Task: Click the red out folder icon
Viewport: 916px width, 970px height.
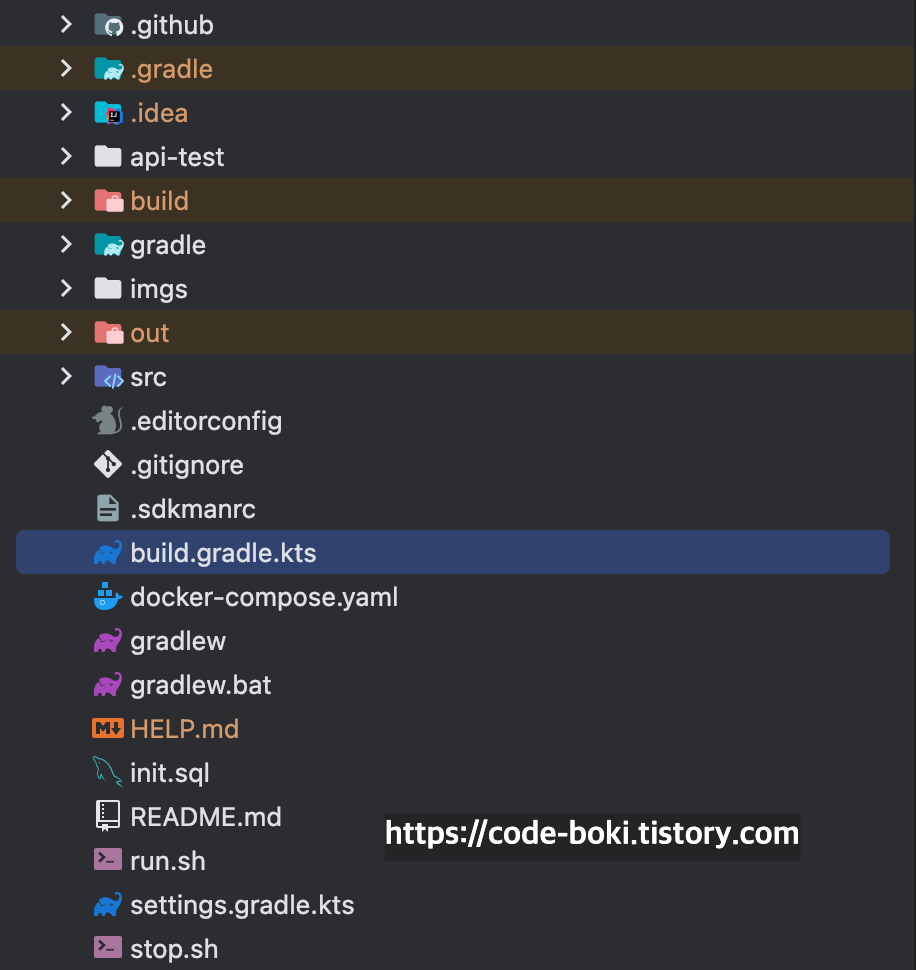Action: click(x=108, y=333)
